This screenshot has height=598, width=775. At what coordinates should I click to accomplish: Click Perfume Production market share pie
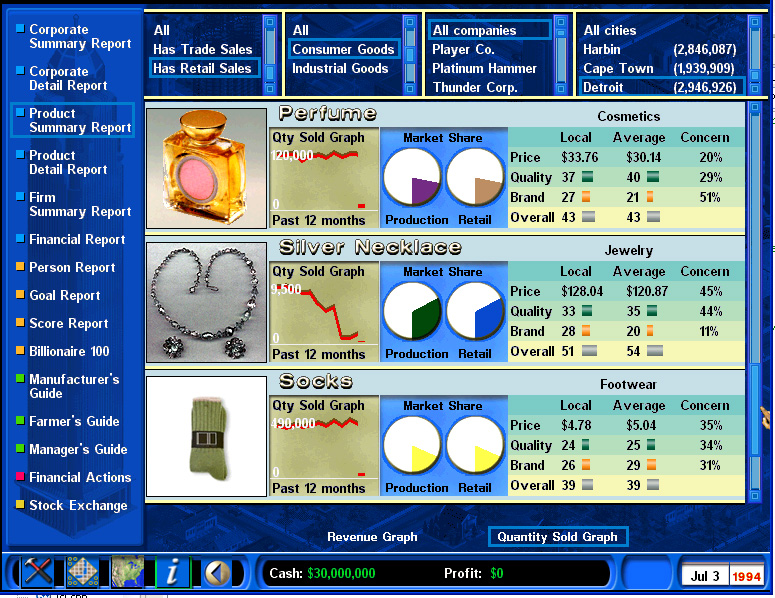(x=412, y=177)
